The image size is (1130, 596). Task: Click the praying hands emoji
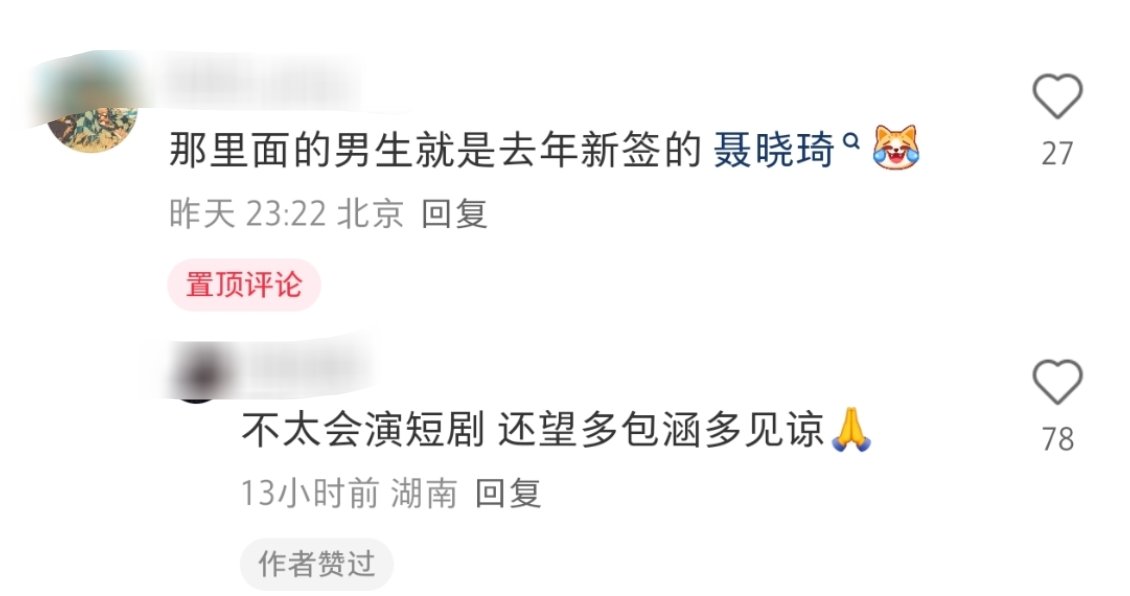point(851,430)
